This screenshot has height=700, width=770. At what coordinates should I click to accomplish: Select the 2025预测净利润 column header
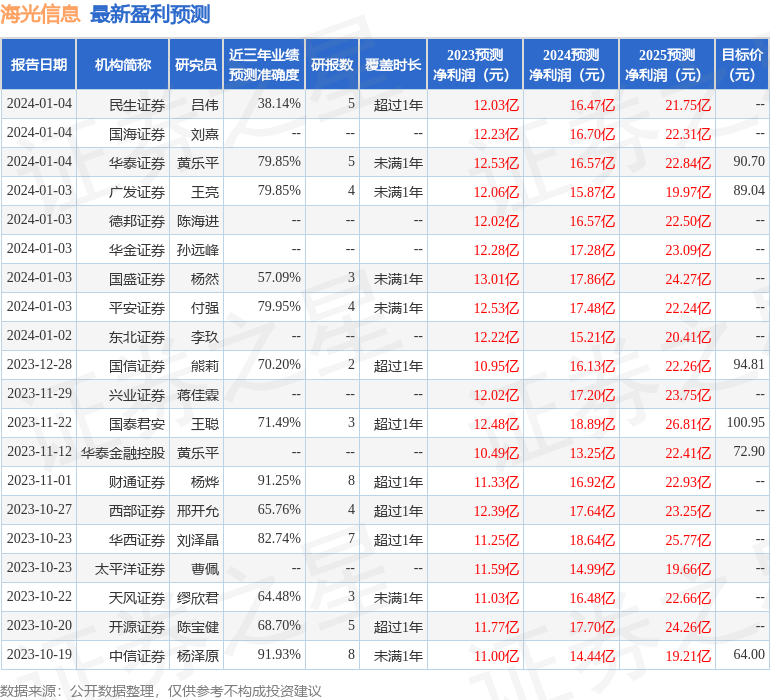(x=667, y=64)
